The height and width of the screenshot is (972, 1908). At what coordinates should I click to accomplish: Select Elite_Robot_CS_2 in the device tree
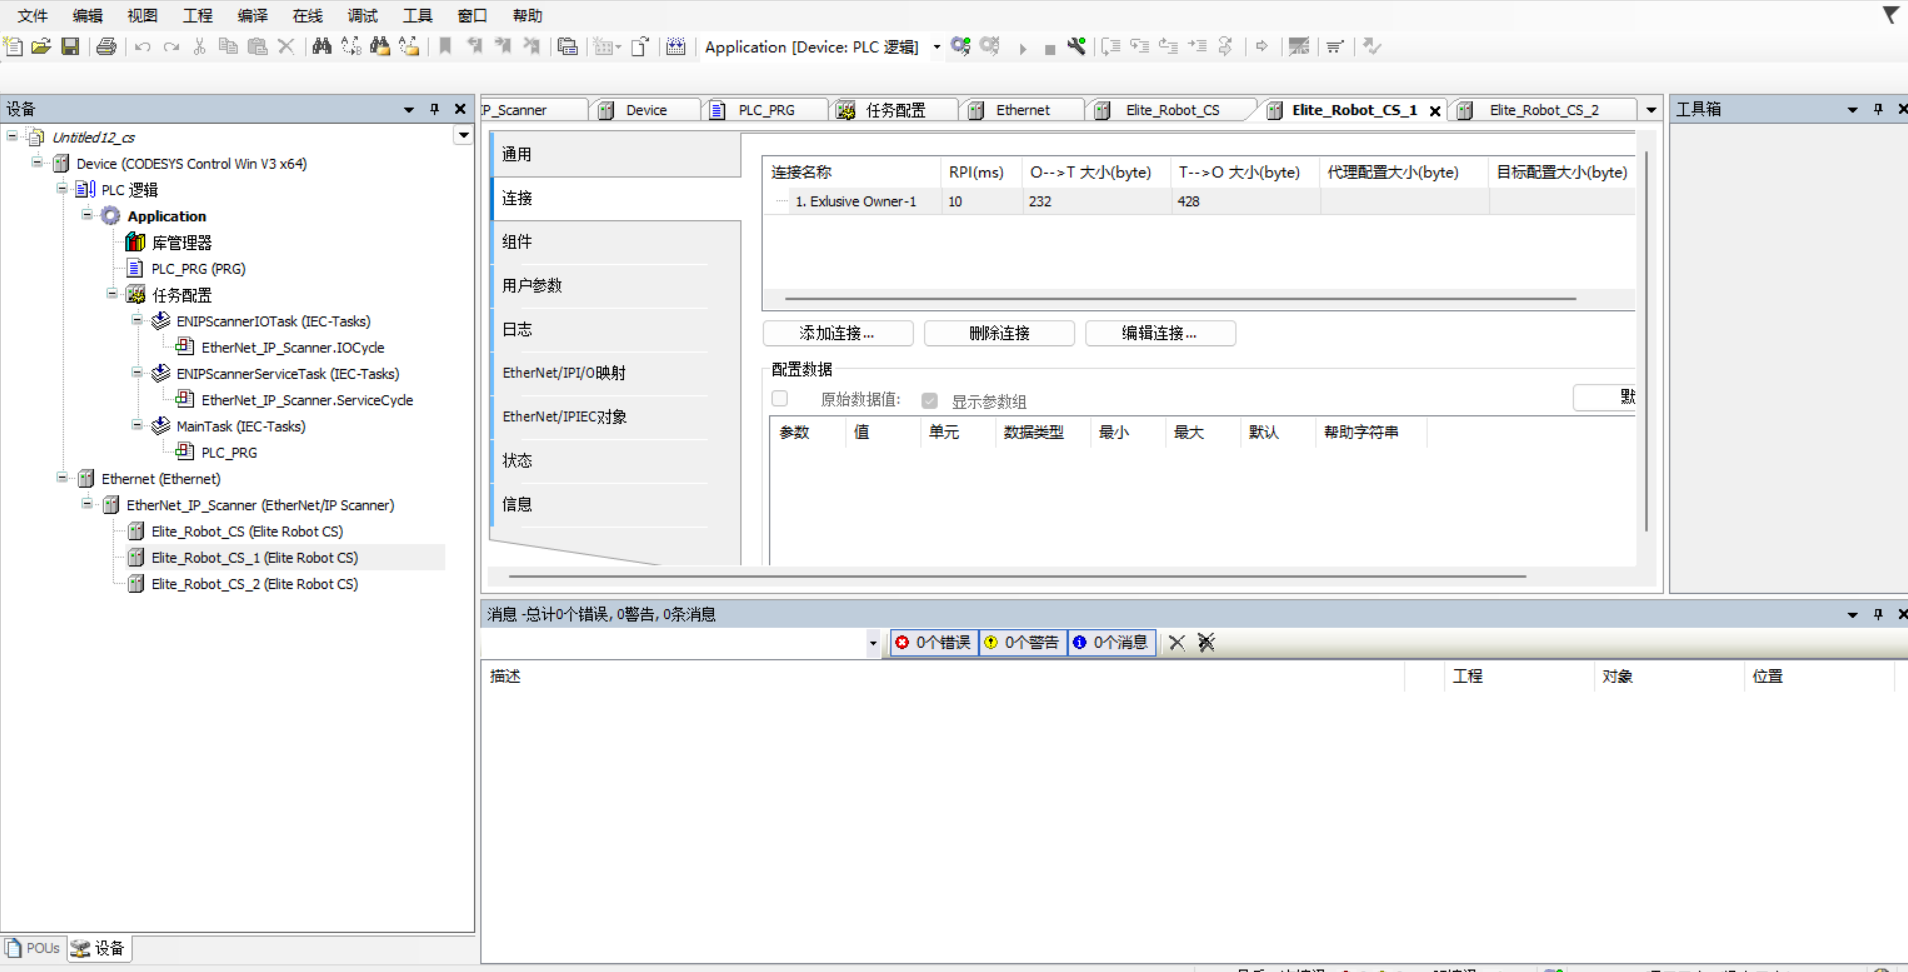coord(254,584)
